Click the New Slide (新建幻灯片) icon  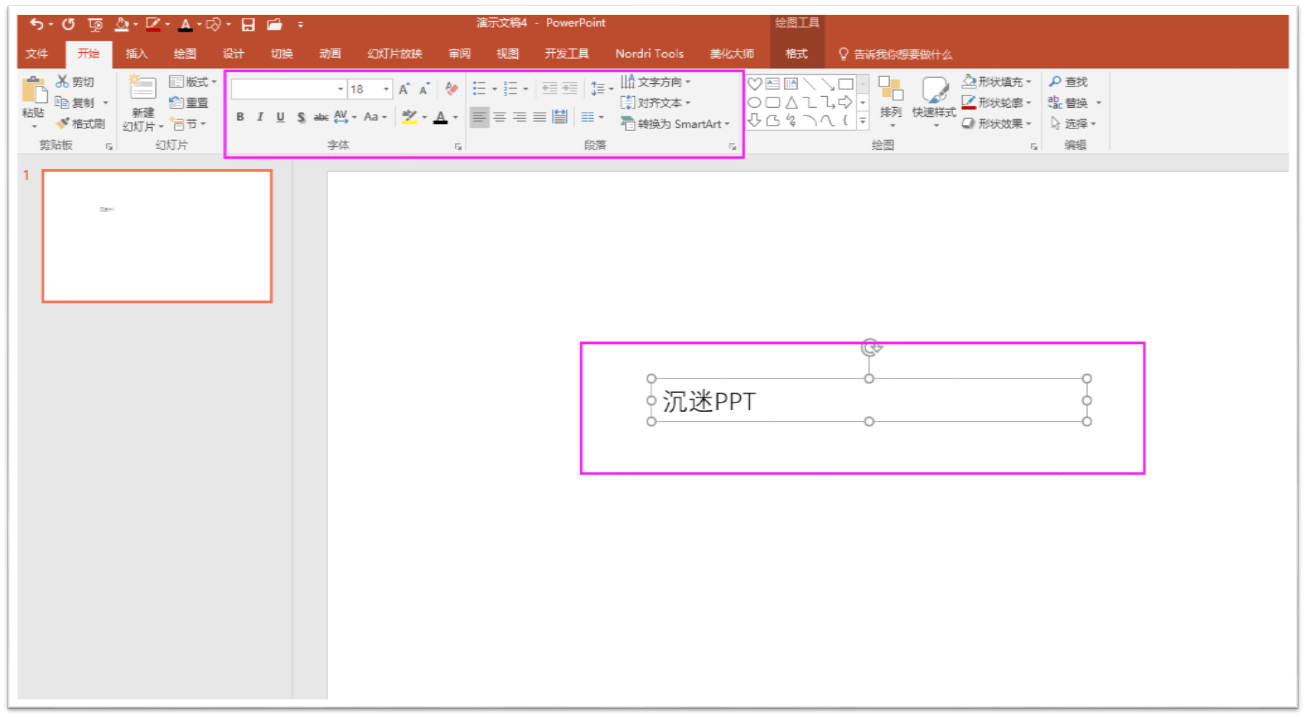coord(142,88)
